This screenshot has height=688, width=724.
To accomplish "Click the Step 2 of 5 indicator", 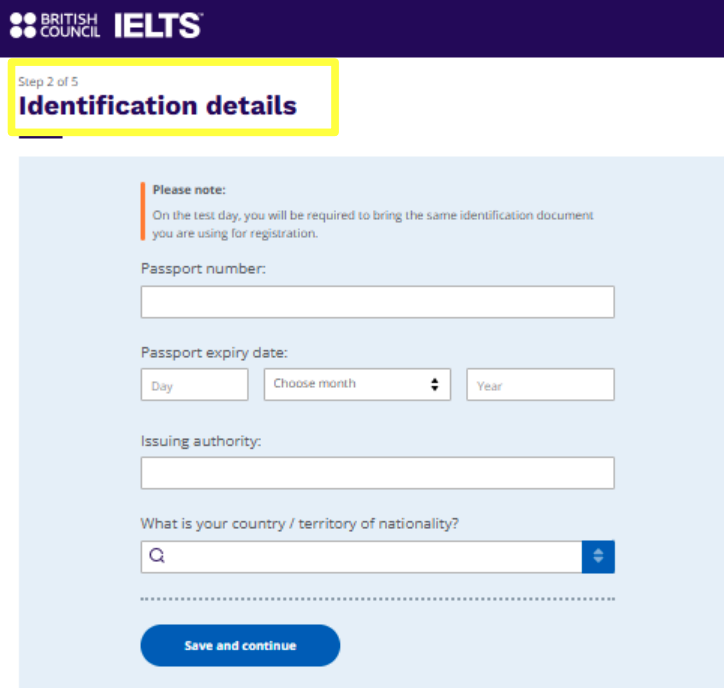I will pyautogui.click(x=48, y=82).
